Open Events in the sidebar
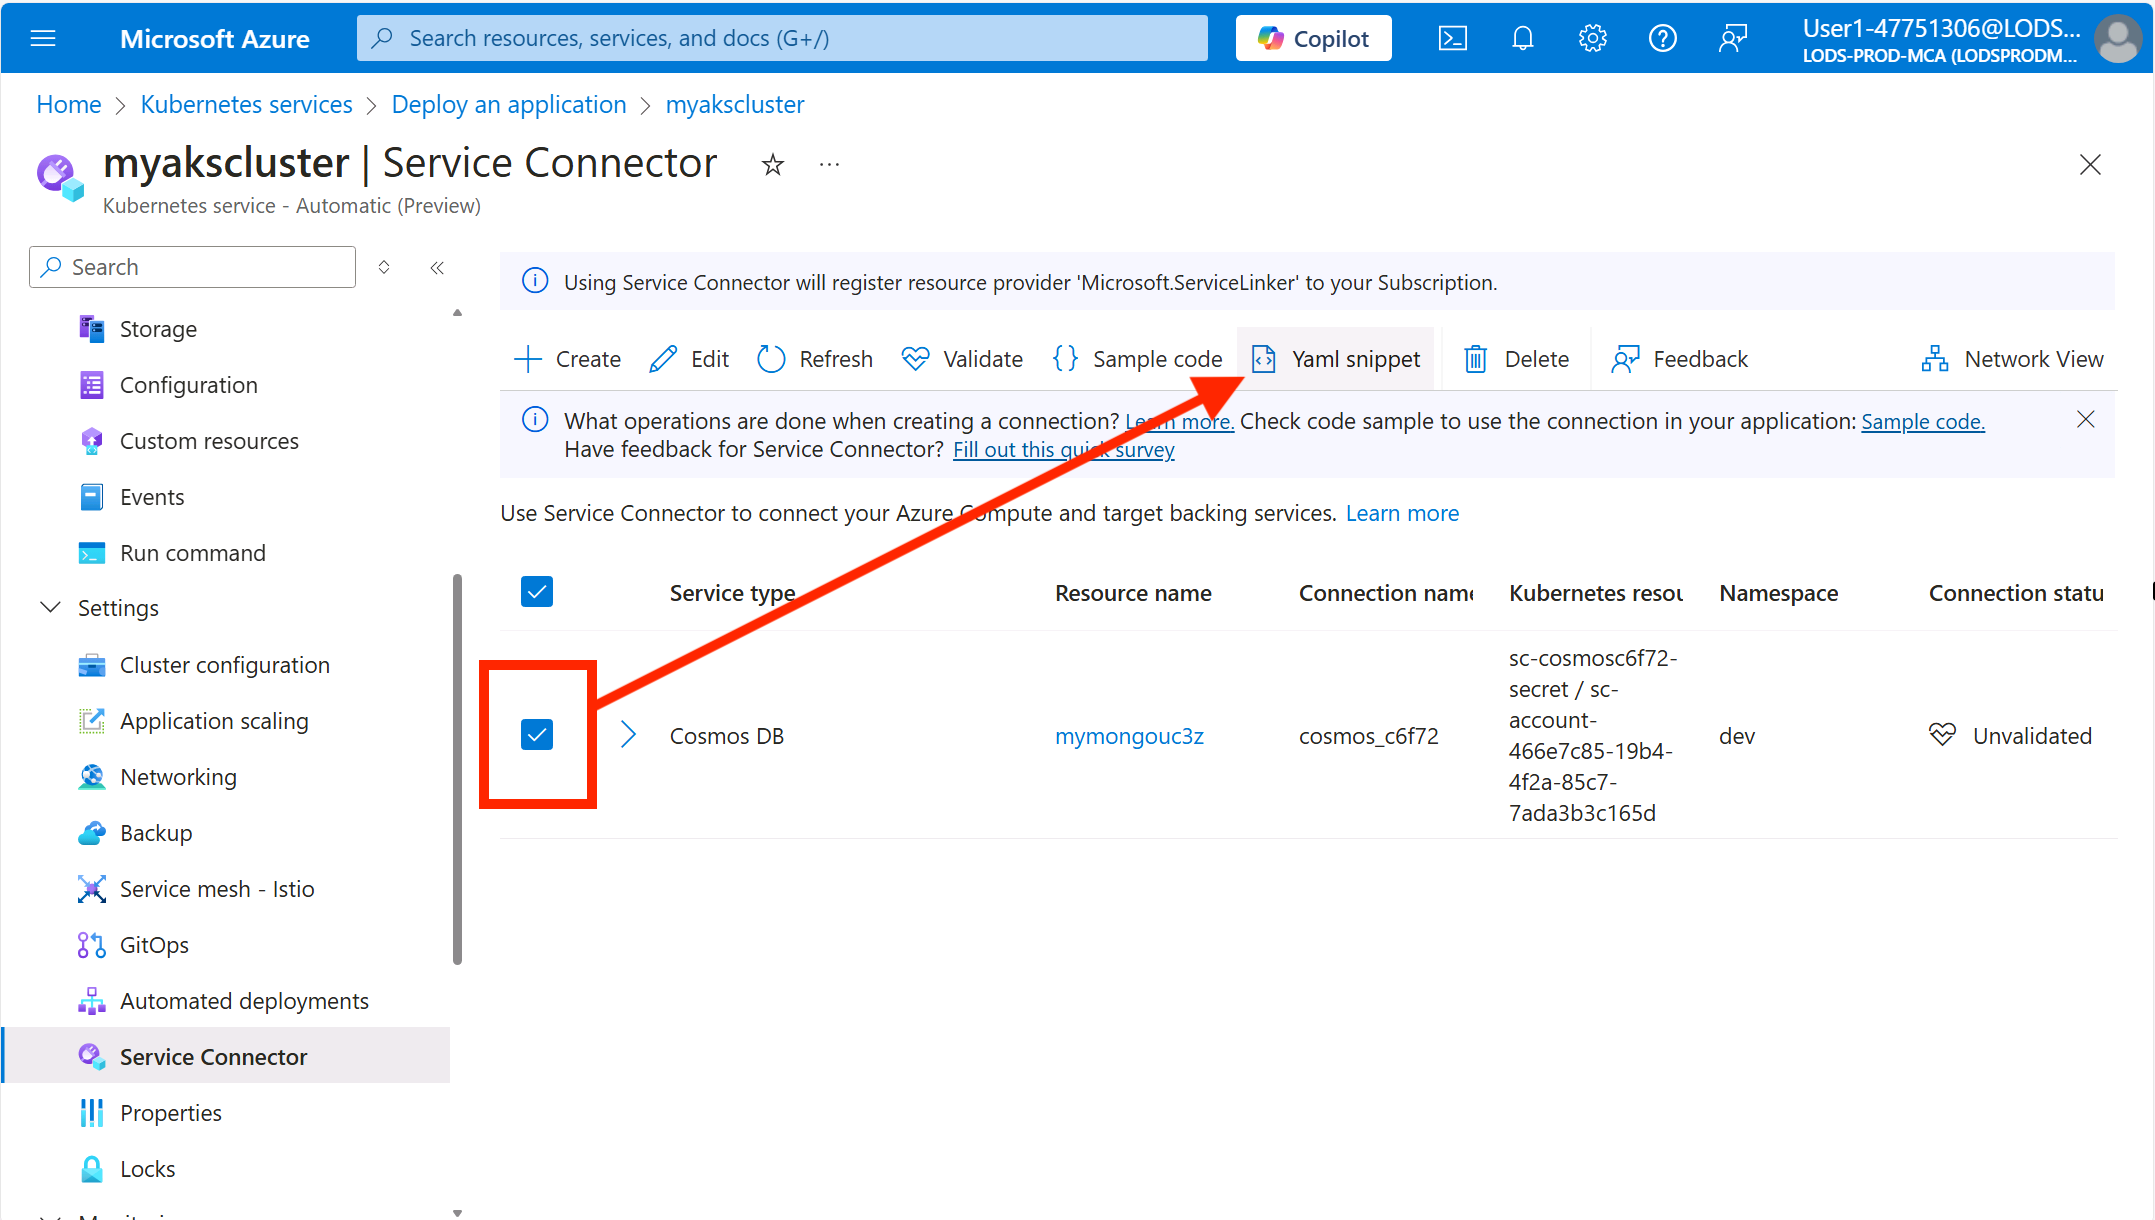This screenshot has height=1220, width=2155. pyautogui.click(x=152, y=497)
